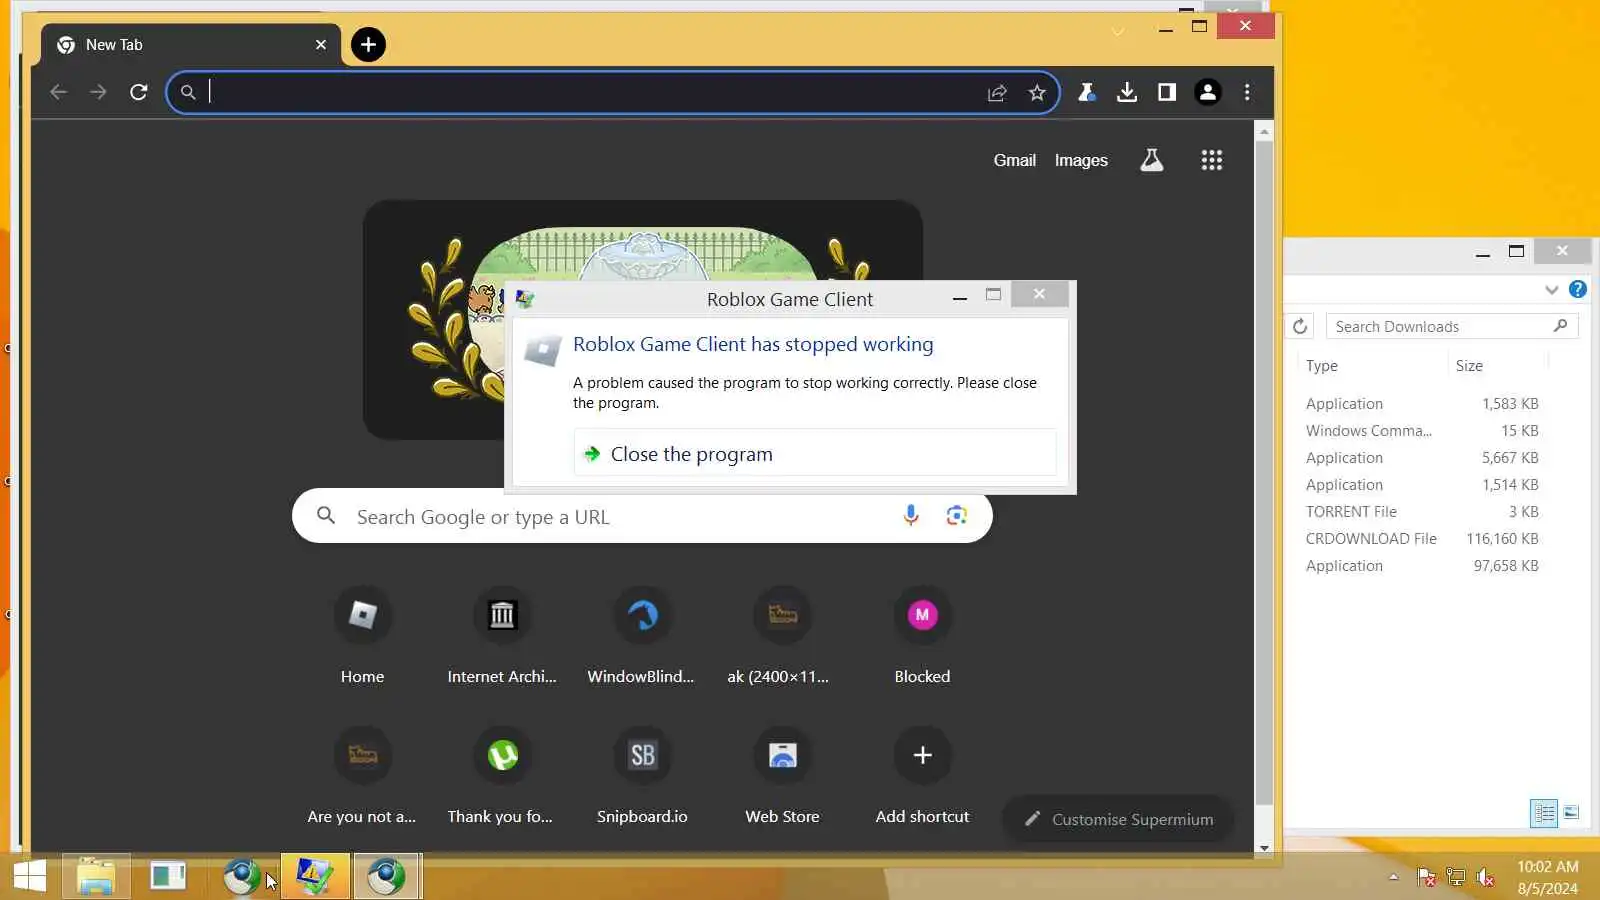
Task: Select the Application row sized 1,514 KB
Action: point(1423,485)
